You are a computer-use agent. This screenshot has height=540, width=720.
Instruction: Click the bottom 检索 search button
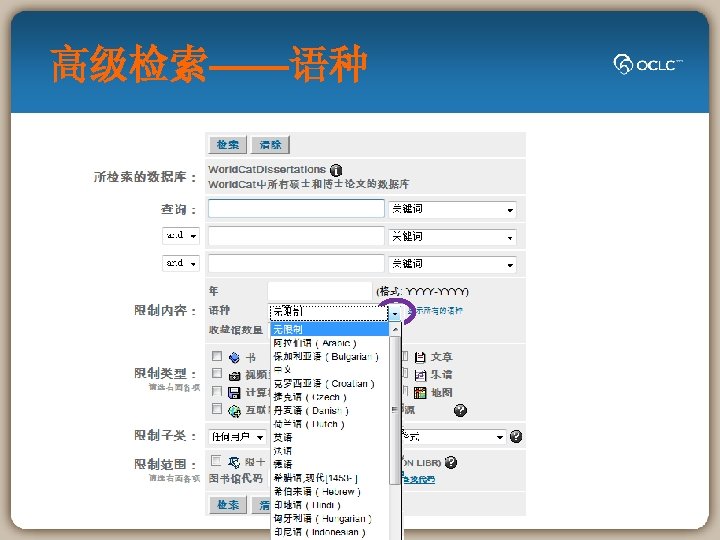click(x=228, y=505)
